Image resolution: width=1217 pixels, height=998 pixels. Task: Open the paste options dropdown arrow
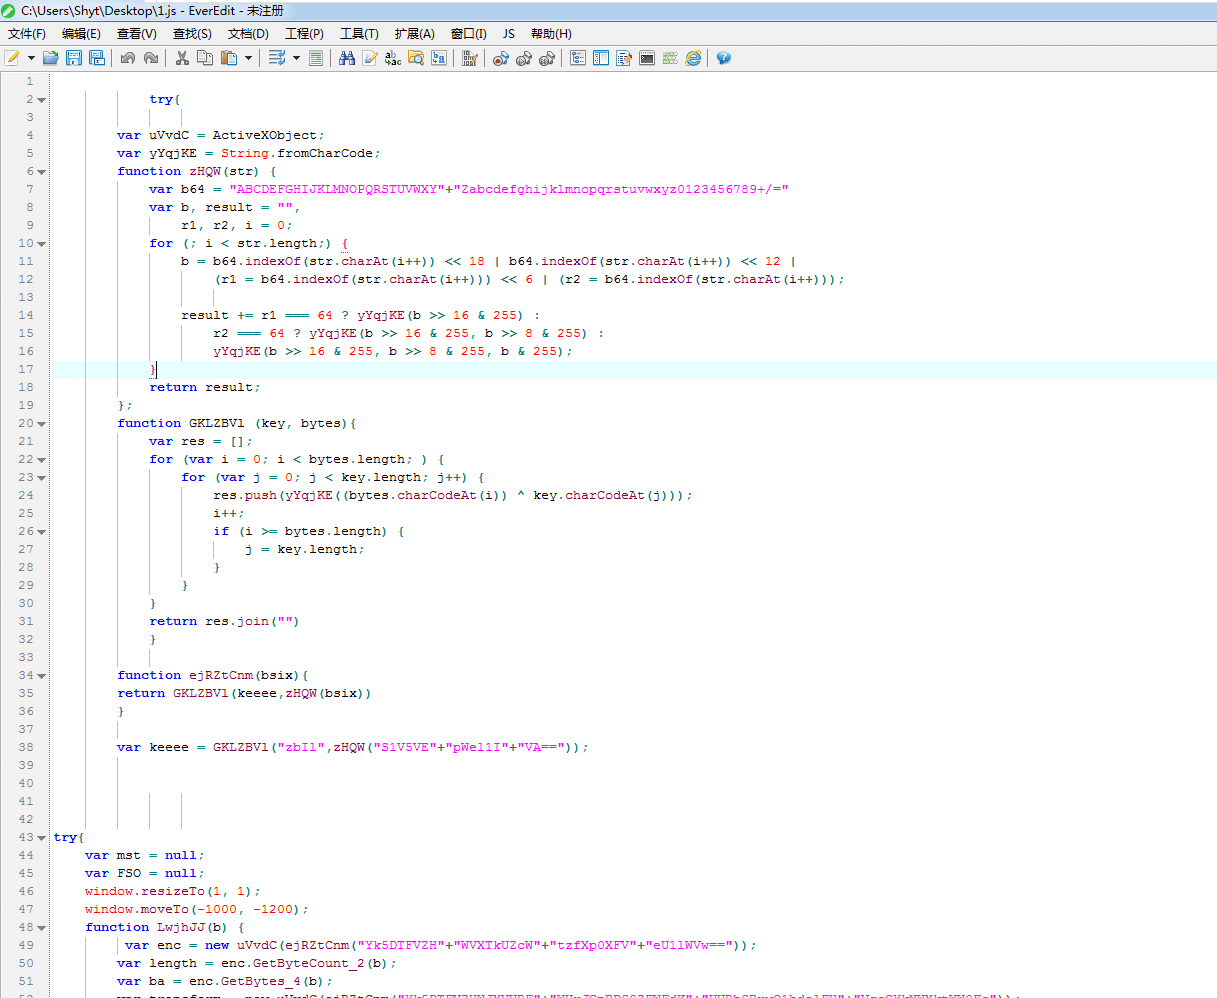click(248, 58)
